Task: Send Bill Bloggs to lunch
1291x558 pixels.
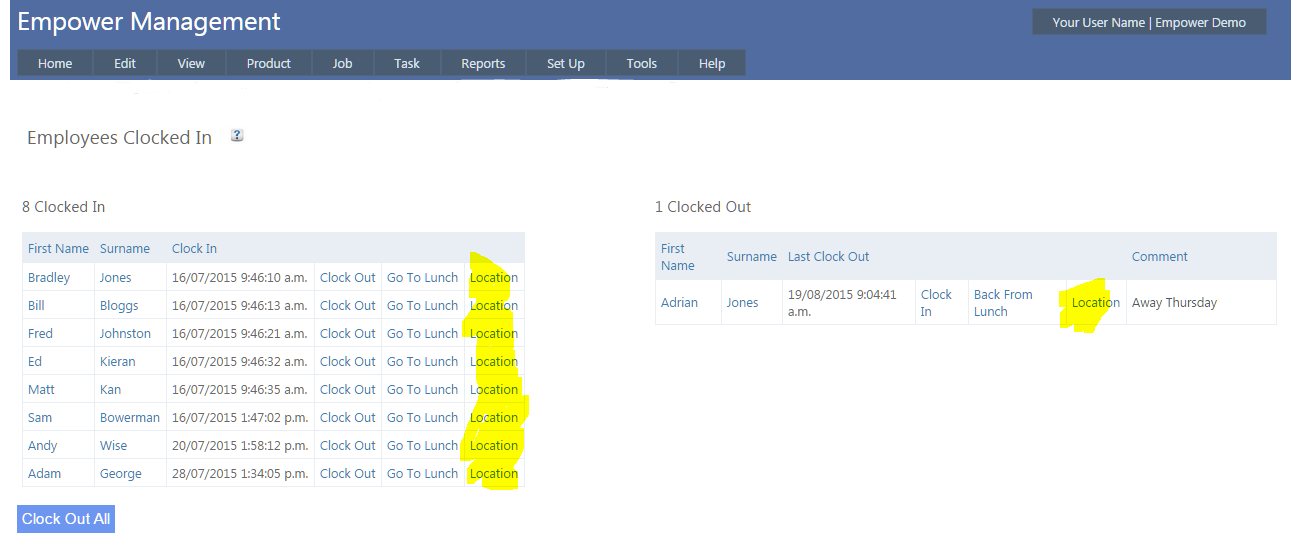Action: tap(422, 306)
